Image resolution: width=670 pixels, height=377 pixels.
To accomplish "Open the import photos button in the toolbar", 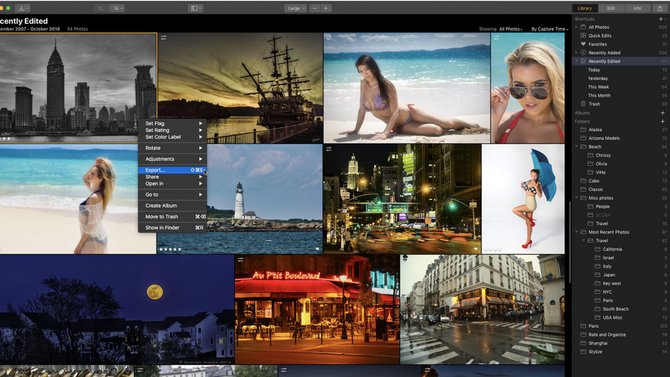I will pos(22,8).
